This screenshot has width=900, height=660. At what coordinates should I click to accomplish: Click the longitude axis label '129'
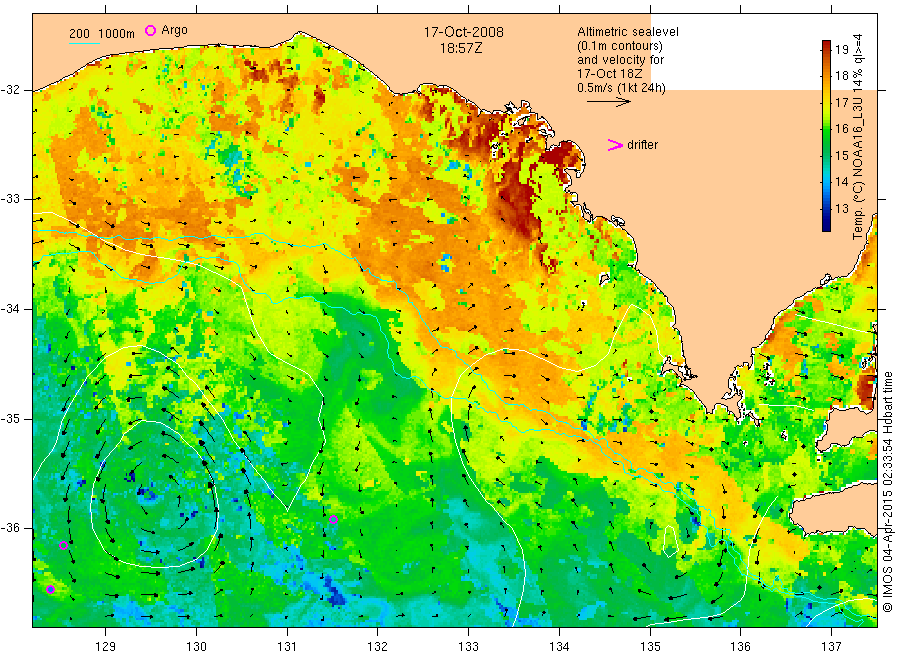106,647
